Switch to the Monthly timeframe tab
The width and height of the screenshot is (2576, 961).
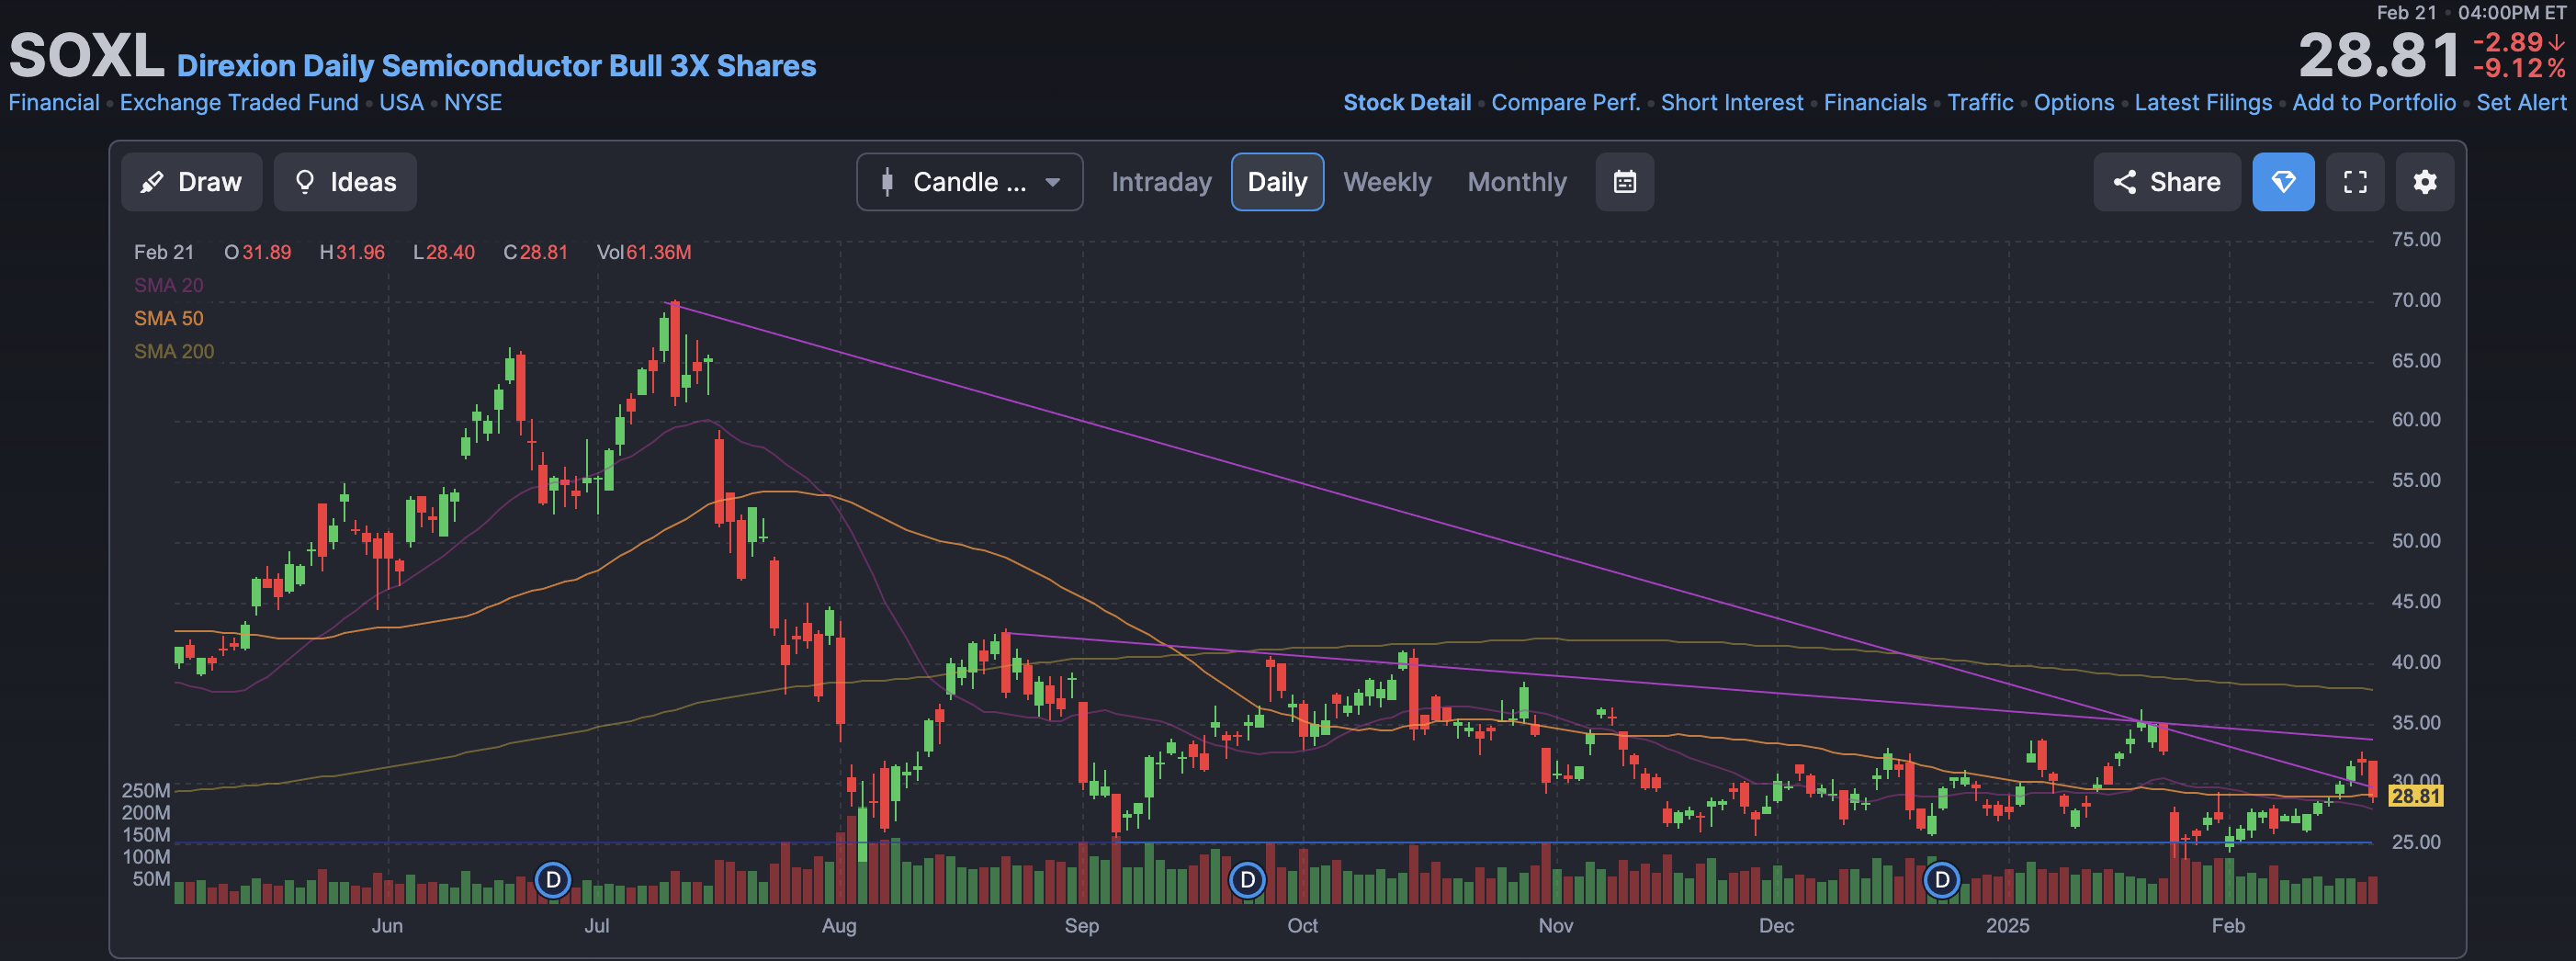[x=1517, y=182]
